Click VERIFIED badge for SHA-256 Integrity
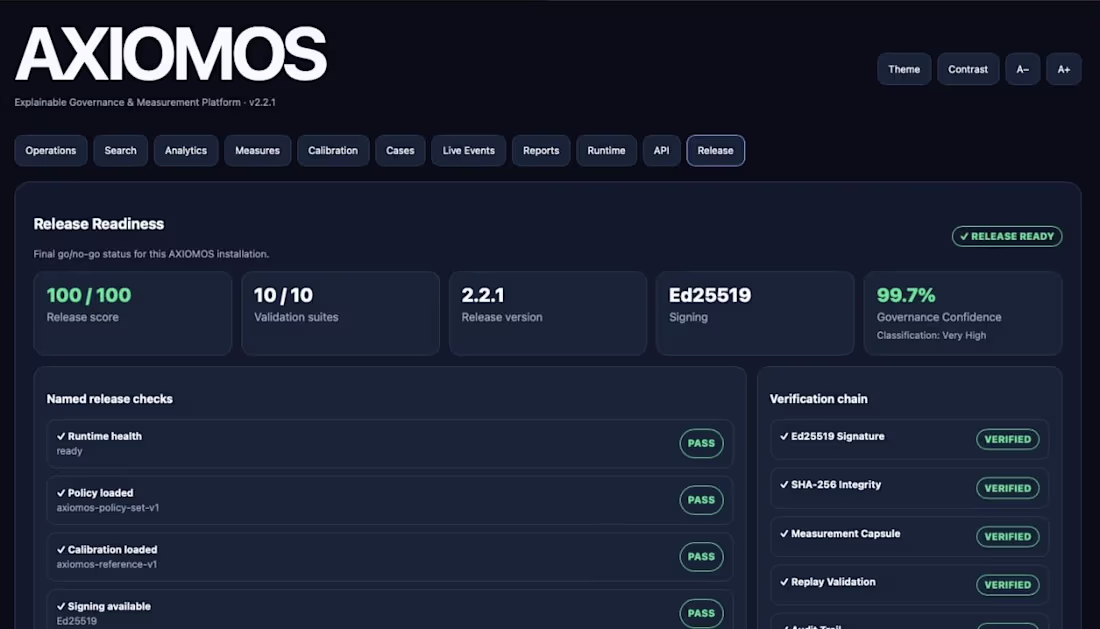This screenshot has height=629, width=1100. pyautogui.click(x=1007, y=488)
